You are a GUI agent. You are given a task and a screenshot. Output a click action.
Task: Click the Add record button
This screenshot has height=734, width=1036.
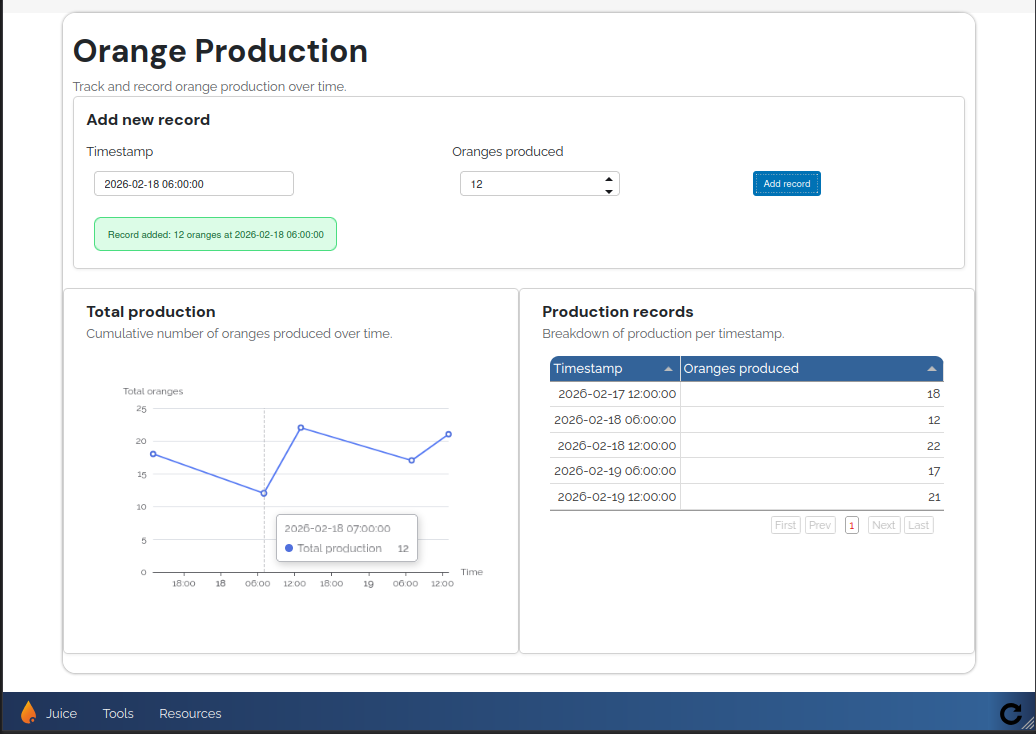coord(786,183)
